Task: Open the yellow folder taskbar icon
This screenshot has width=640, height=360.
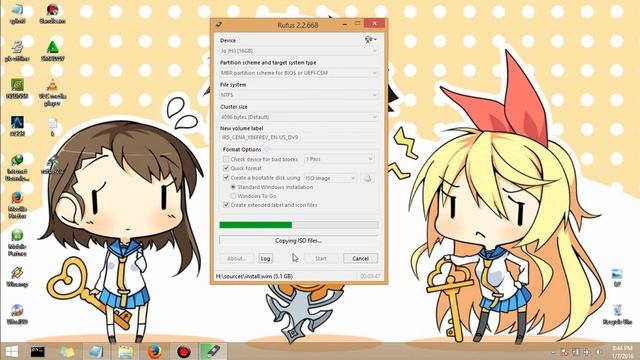Action: tap(125, 351)
